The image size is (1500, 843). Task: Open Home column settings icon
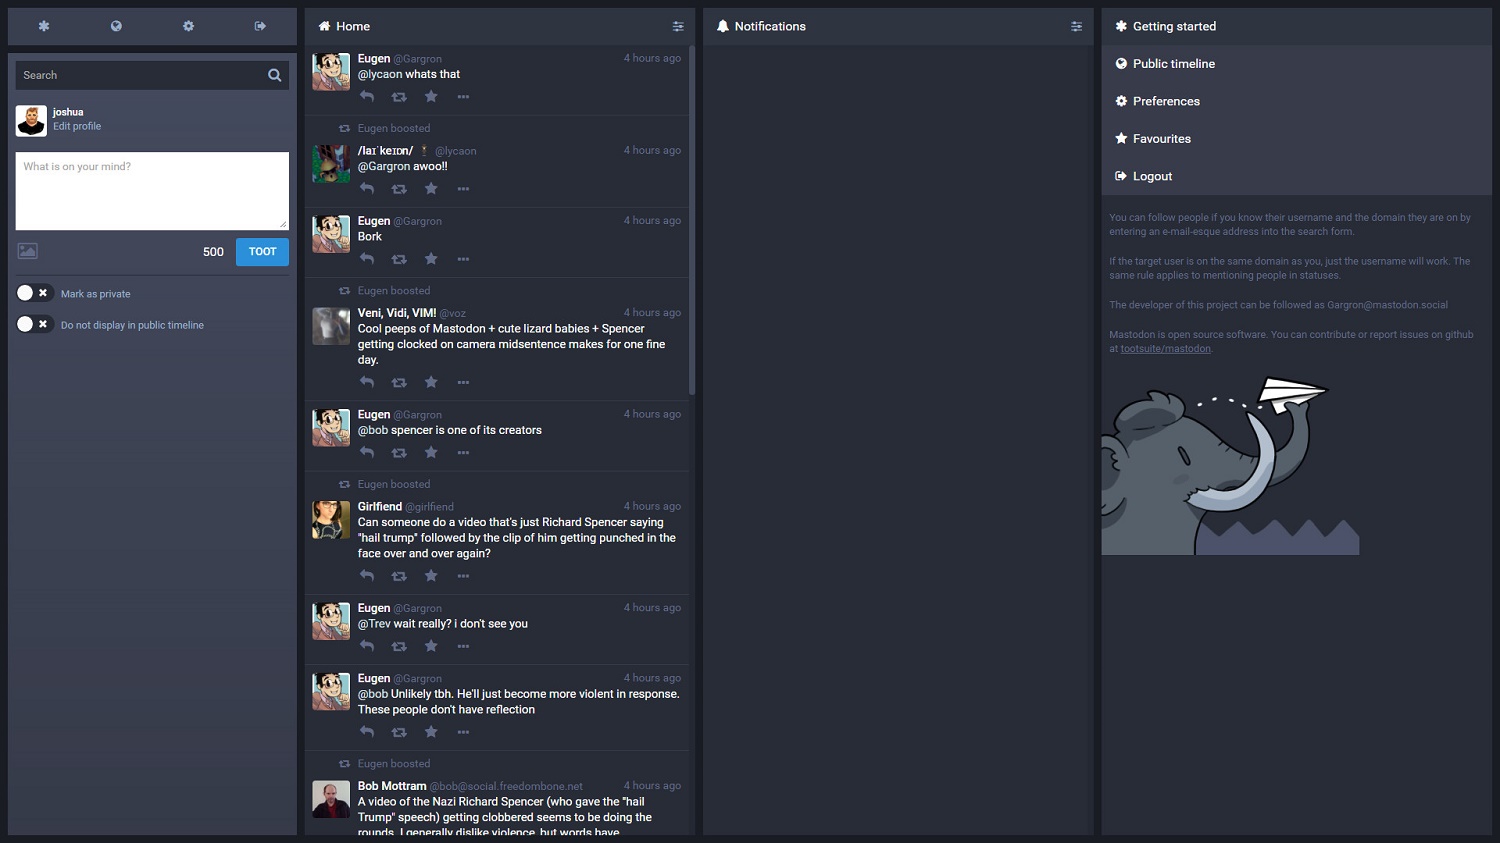click(x=678, y=26)
